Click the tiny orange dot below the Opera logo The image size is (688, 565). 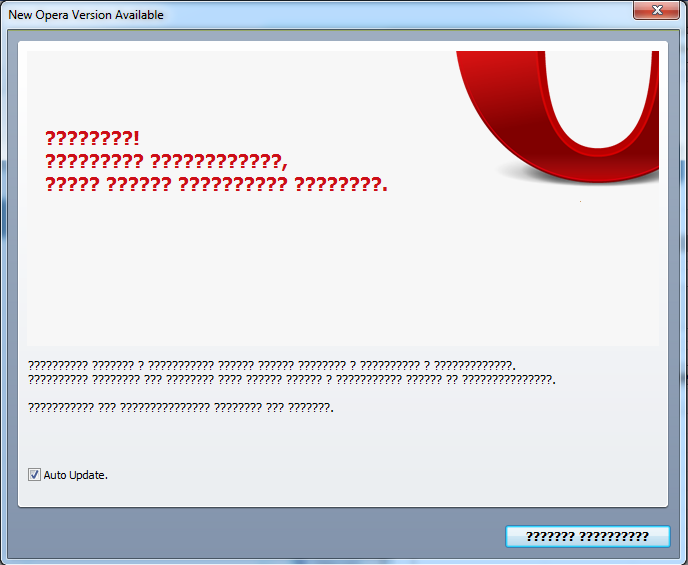pyautogui.click(x=580, y=201)
